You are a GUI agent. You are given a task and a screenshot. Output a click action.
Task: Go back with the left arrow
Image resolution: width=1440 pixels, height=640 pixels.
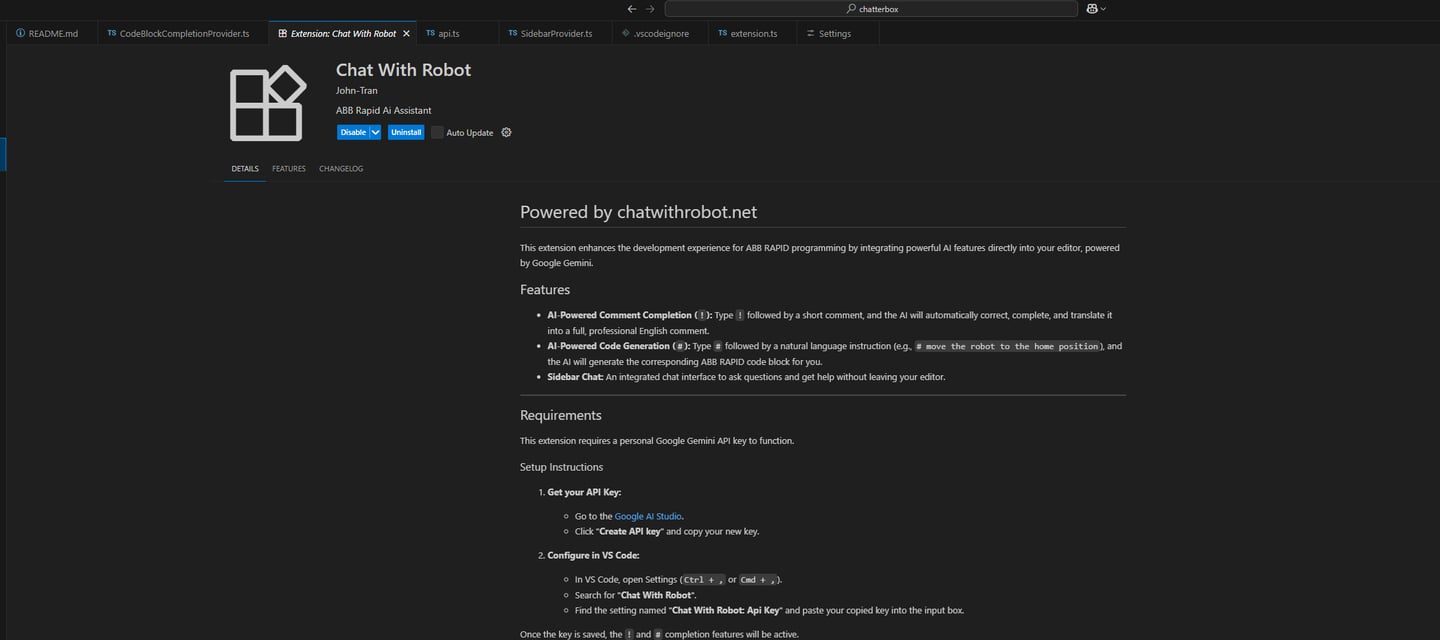[x=631, y=9]
